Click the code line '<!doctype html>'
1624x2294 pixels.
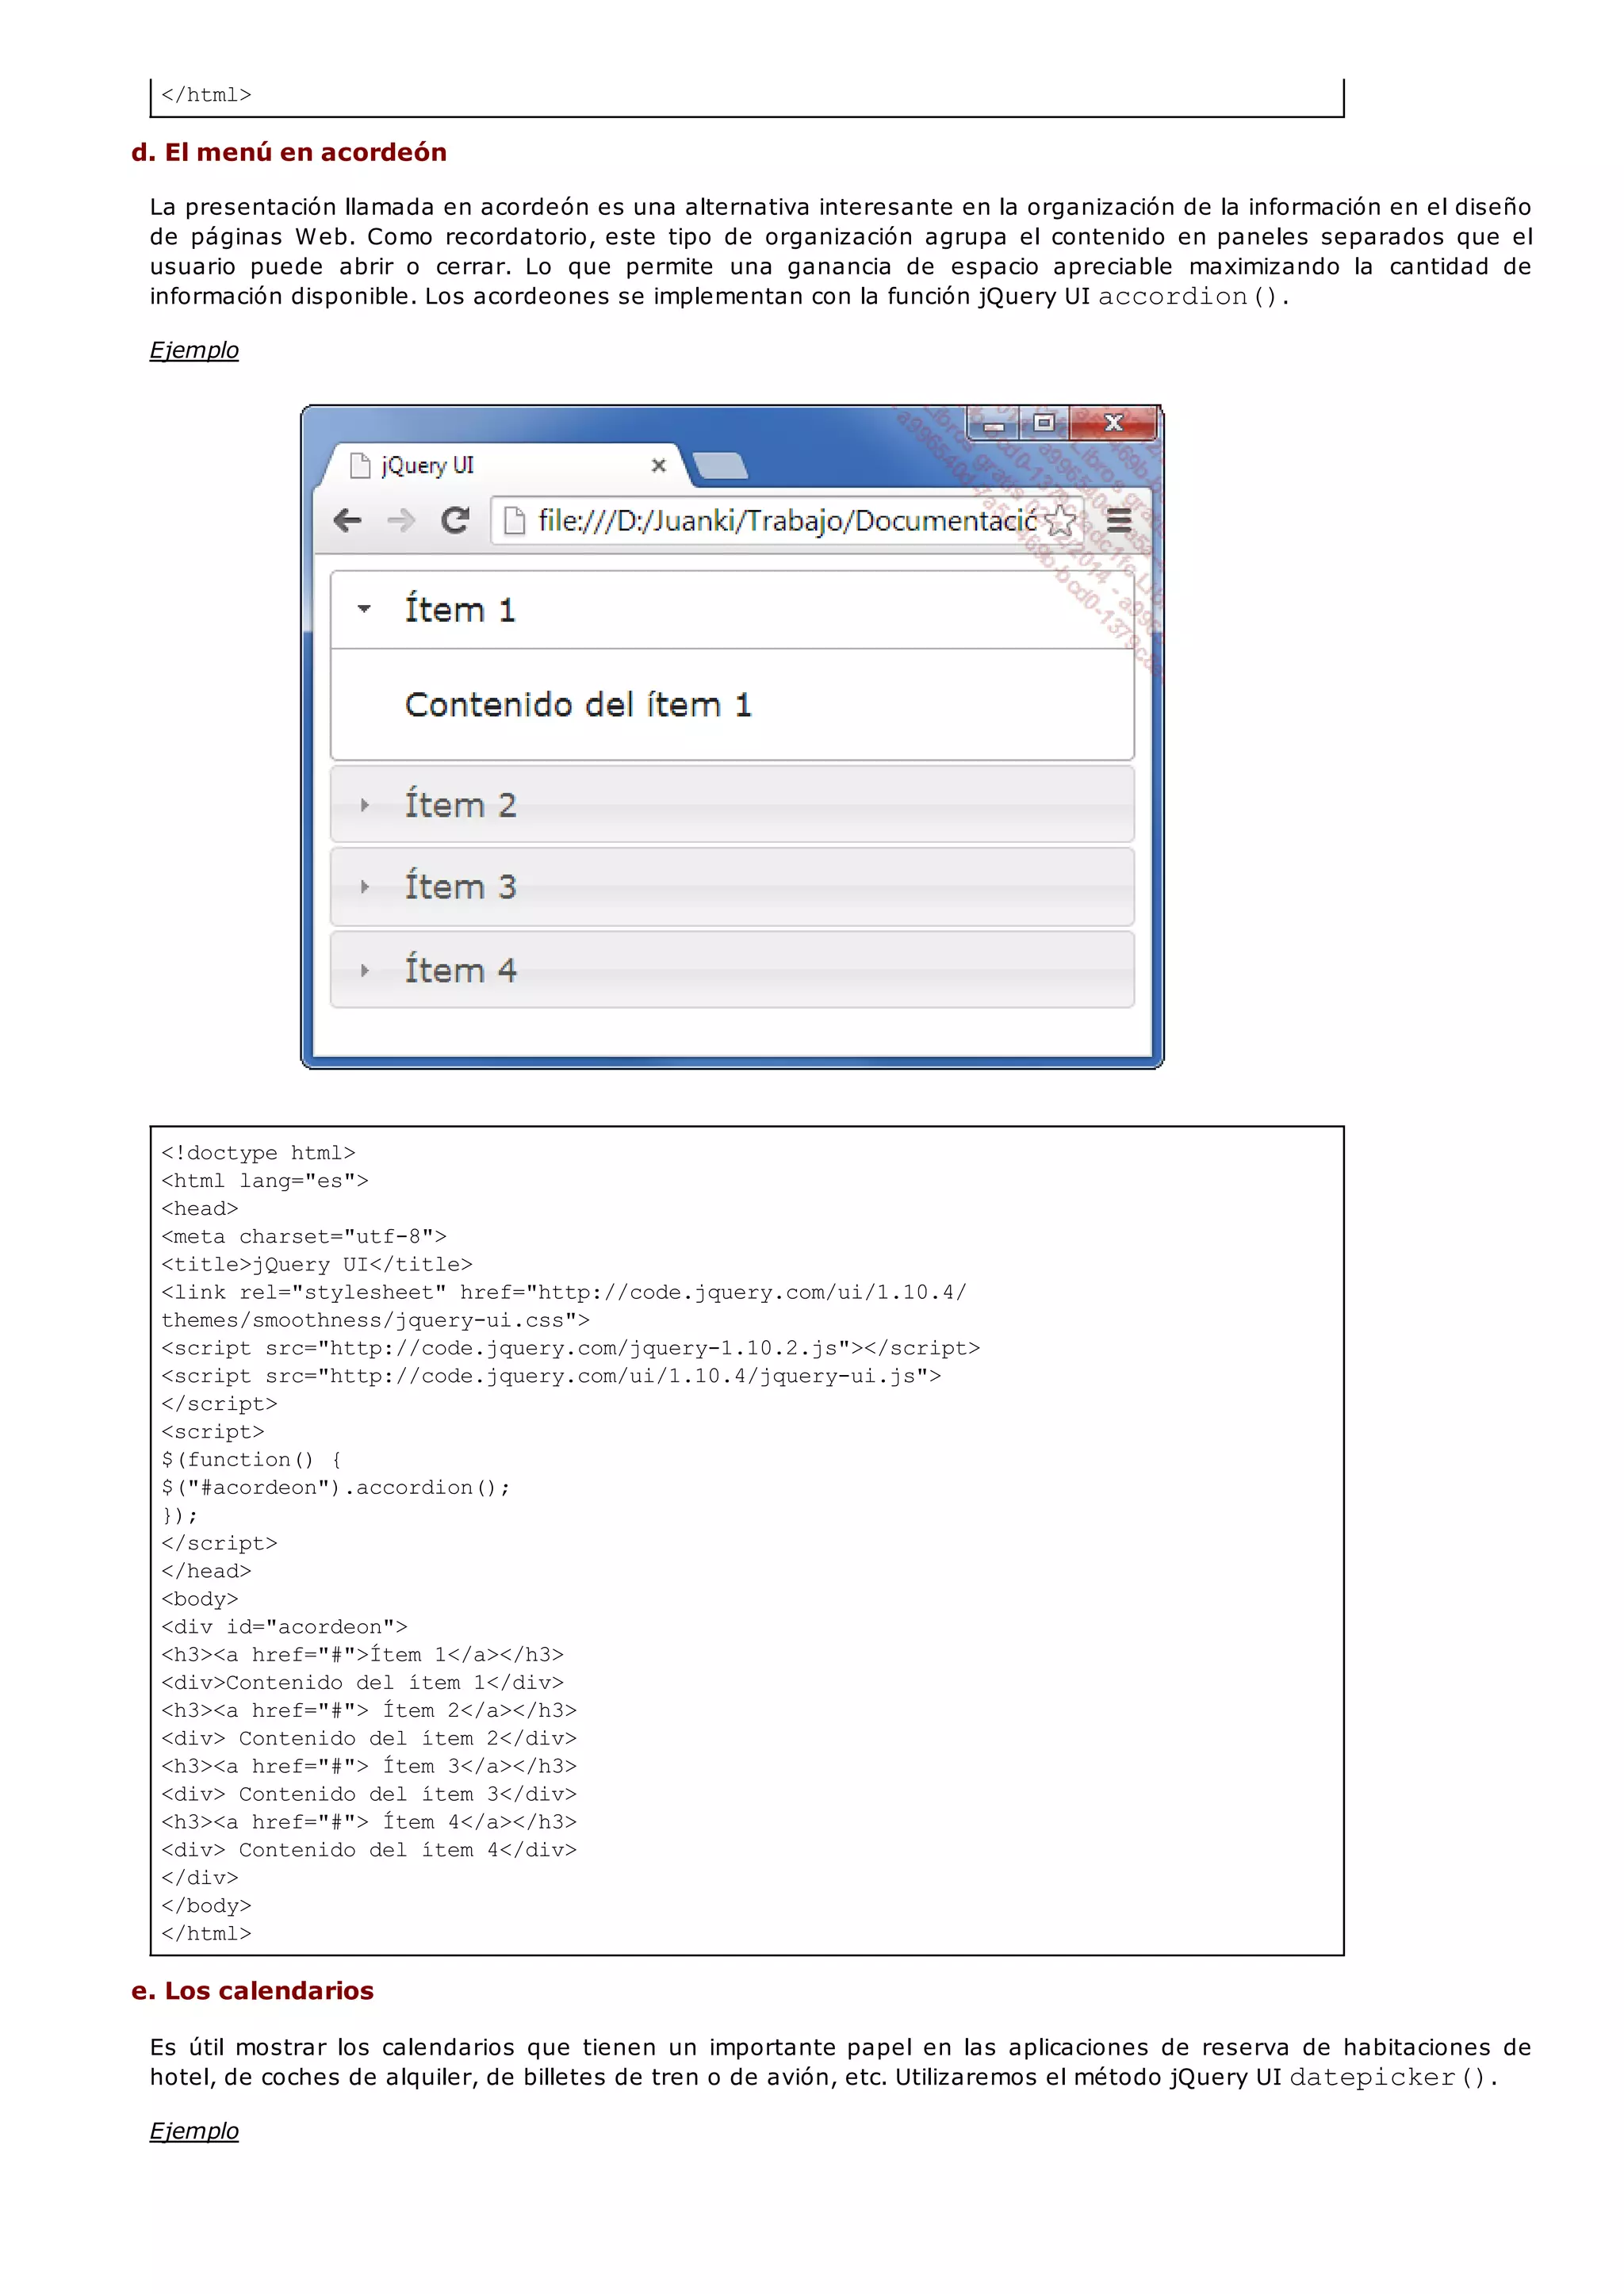(x=258, y=1153)
